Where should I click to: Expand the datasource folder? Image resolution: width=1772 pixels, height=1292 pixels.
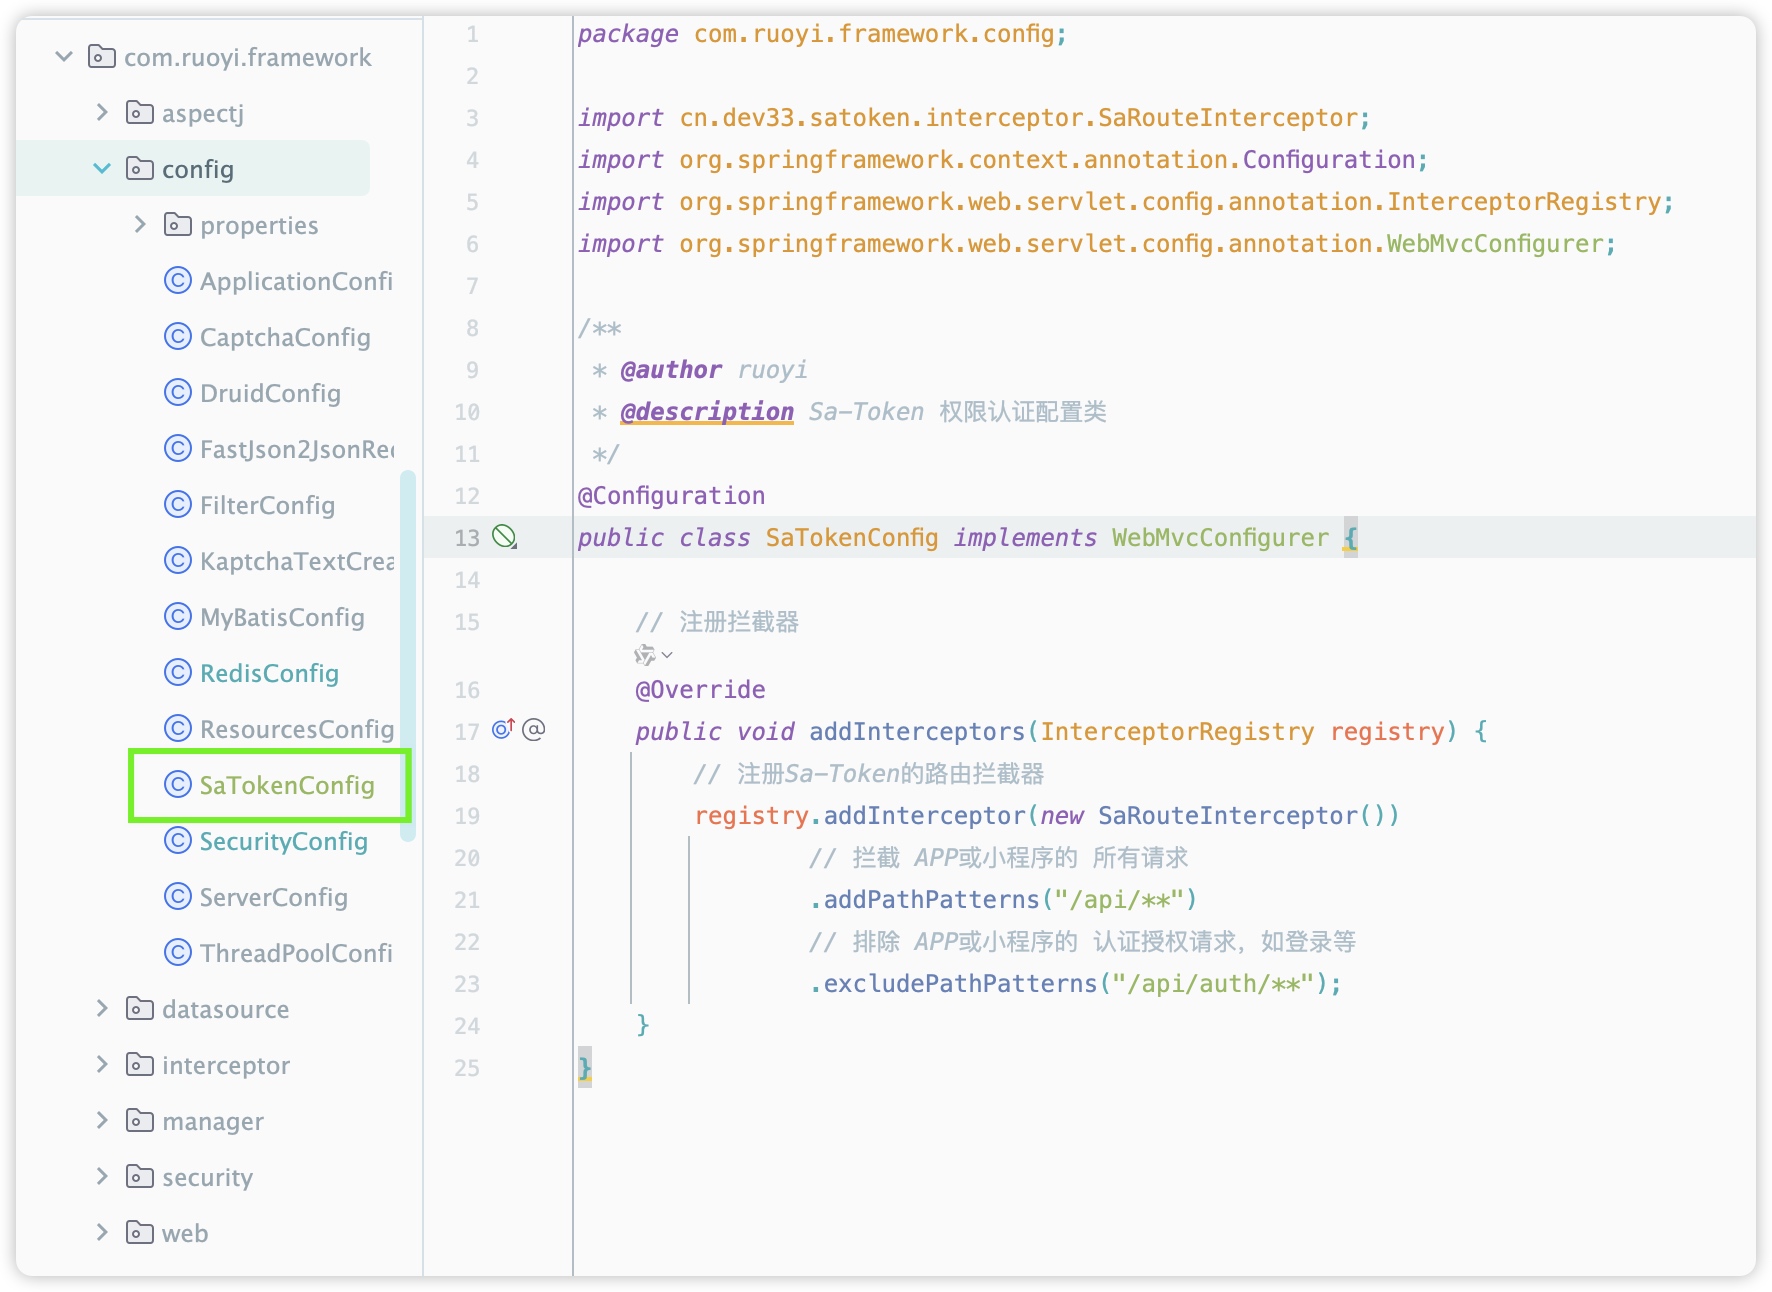(x=102, y=1009)
